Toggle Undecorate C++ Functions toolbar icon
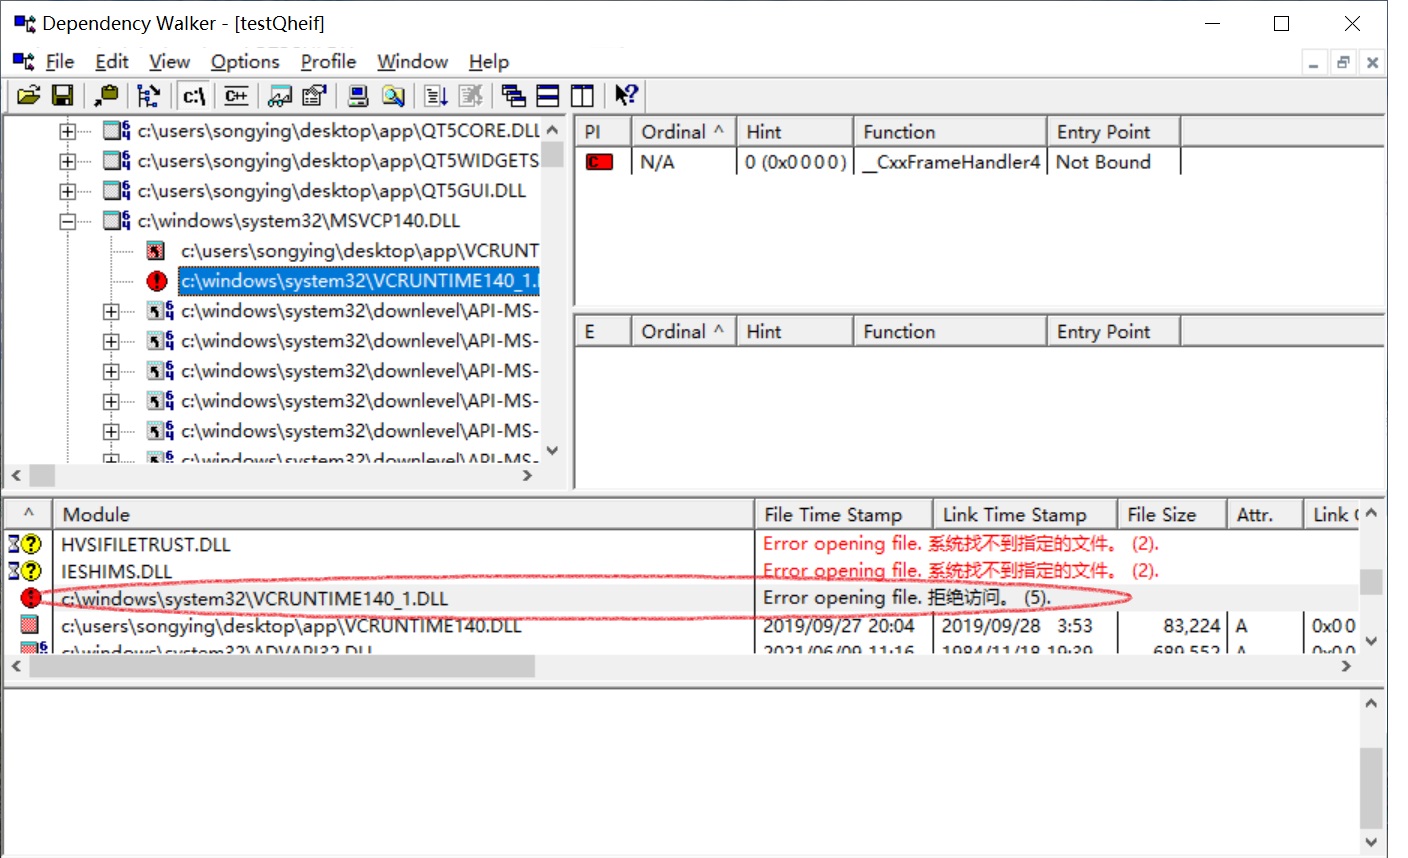Image resolution: width=1408 pixels, height=858 pixels. (236, 95)
